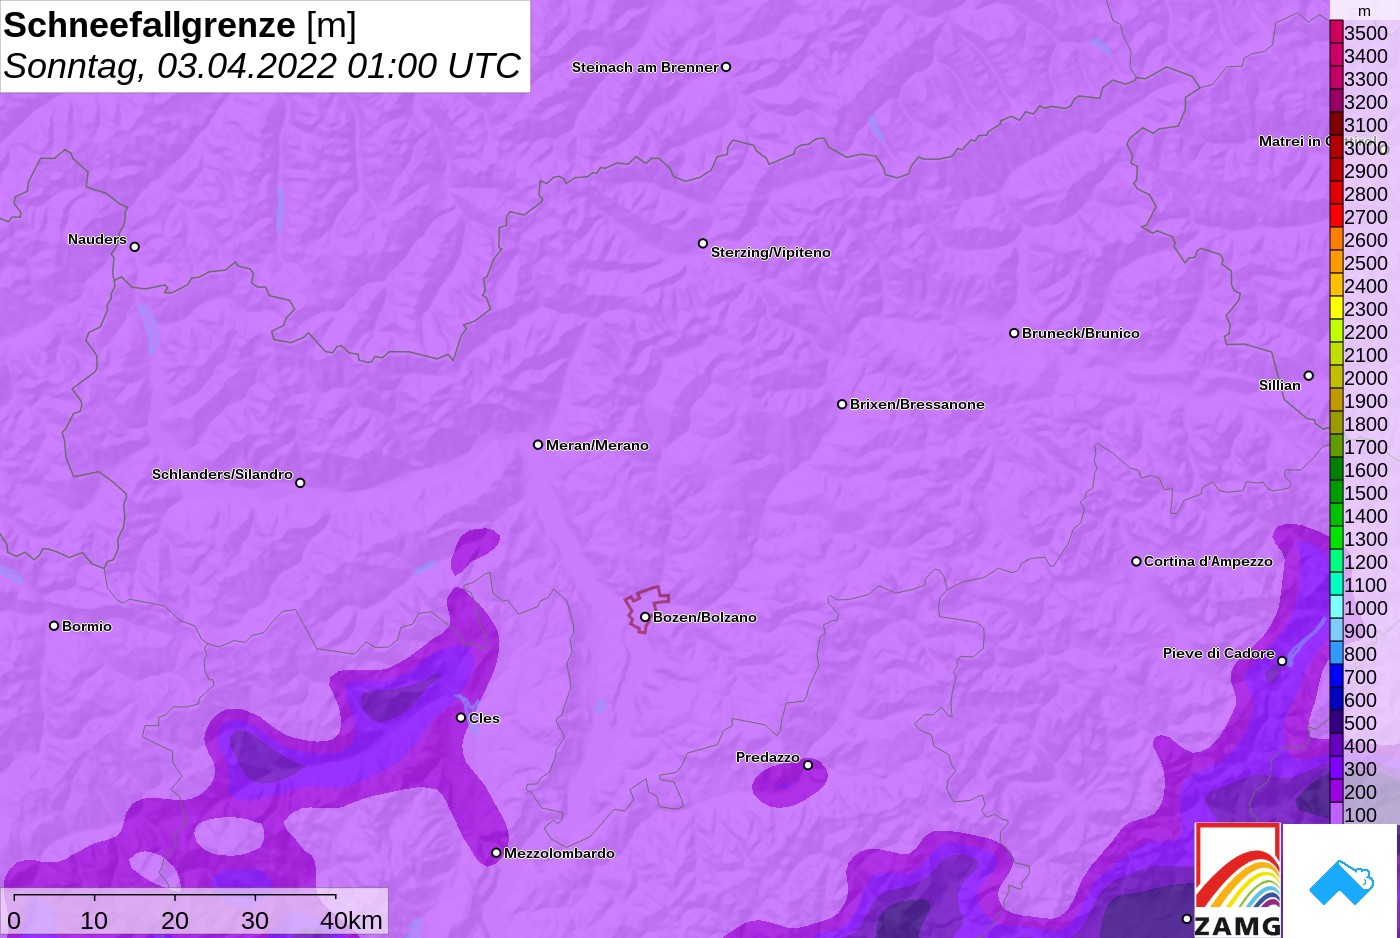Screen dimensions: 1400x938
Task: Click the Schneefallgrenze [m] title
Action: (180, 25)
